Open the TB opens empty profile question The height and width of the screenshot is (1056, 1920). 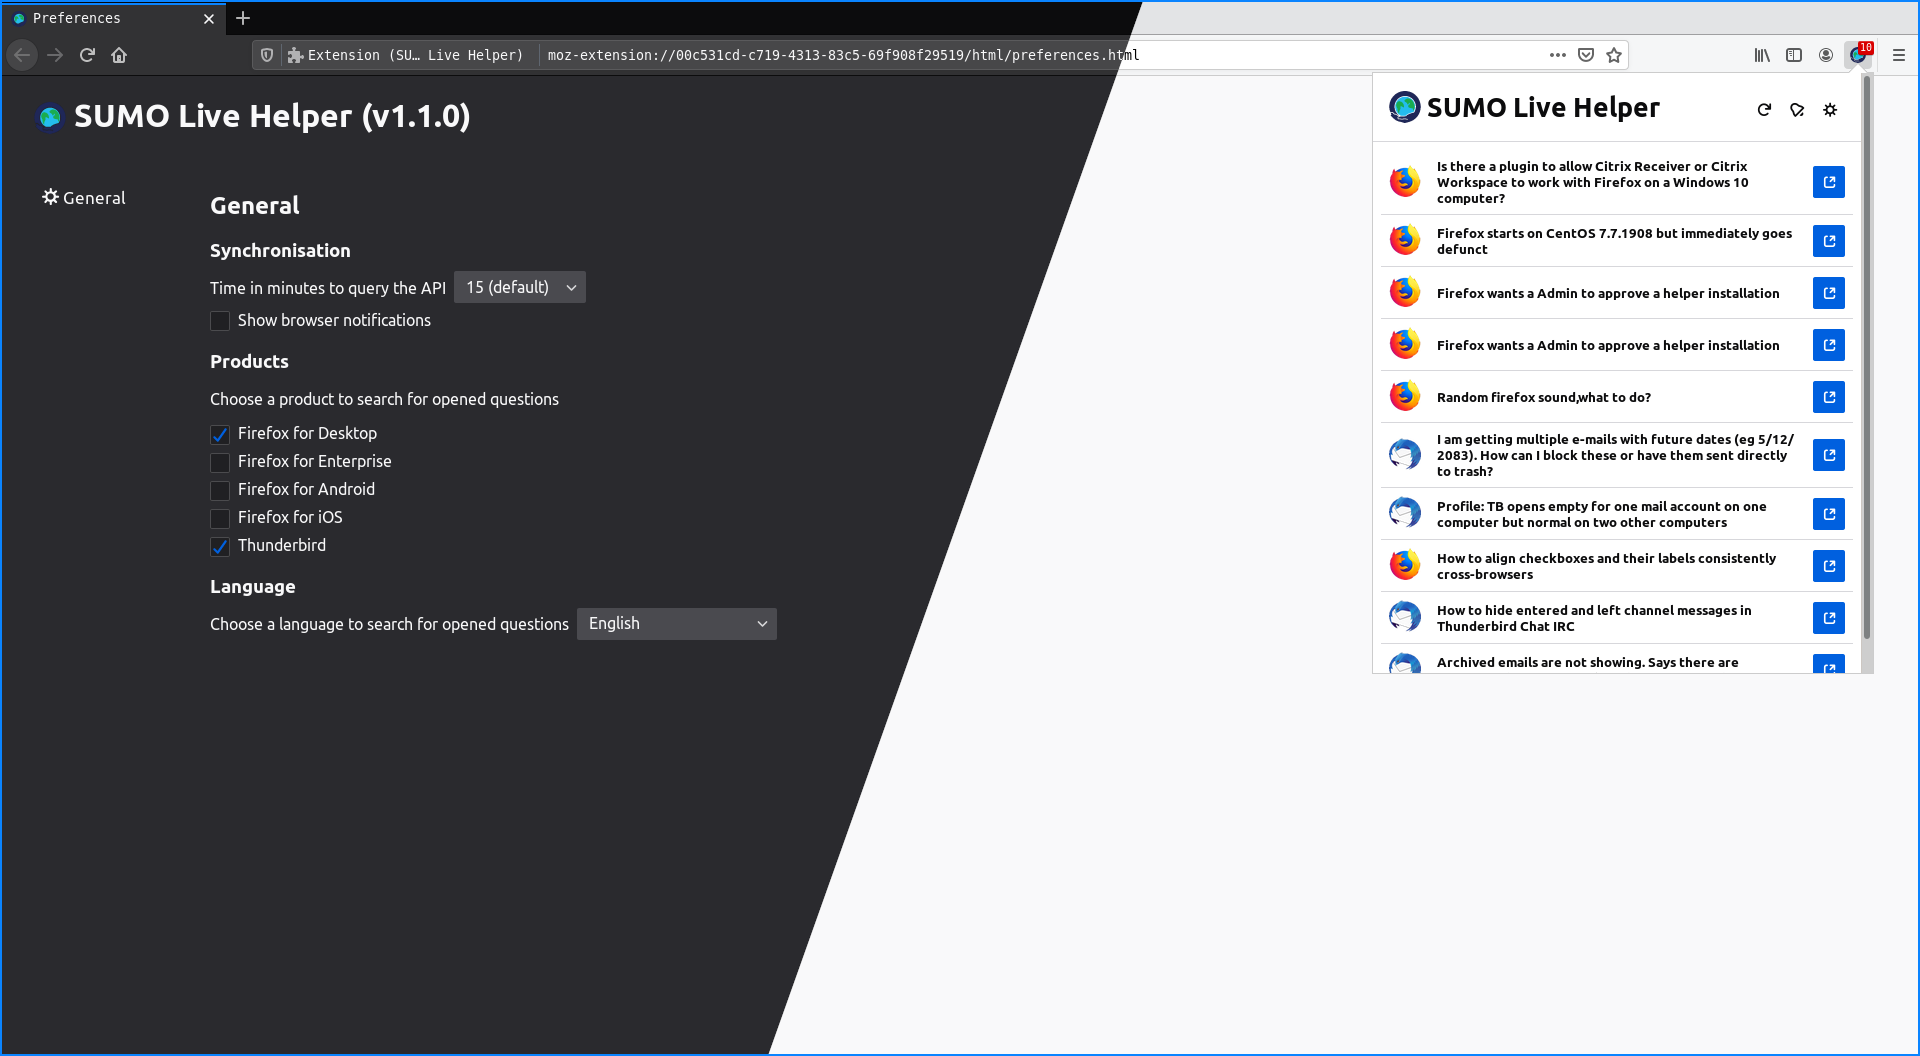(x=1829, y=514)
